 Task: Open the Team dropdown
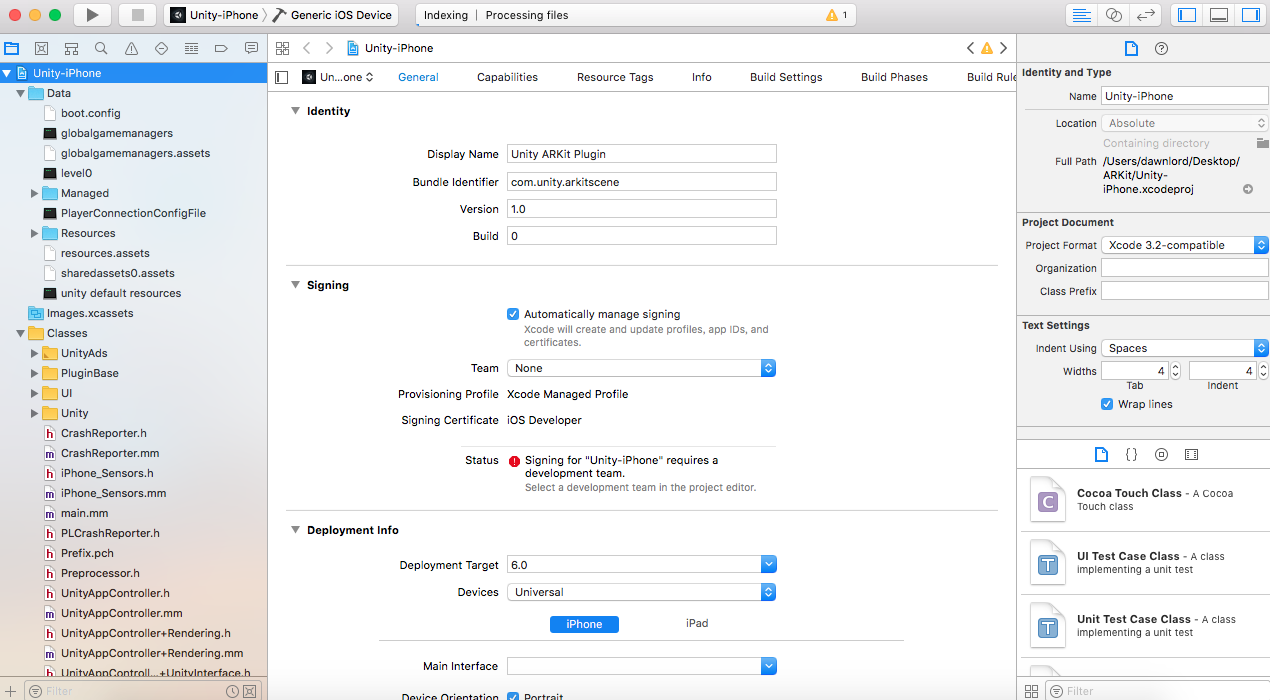tap(641, 367)
